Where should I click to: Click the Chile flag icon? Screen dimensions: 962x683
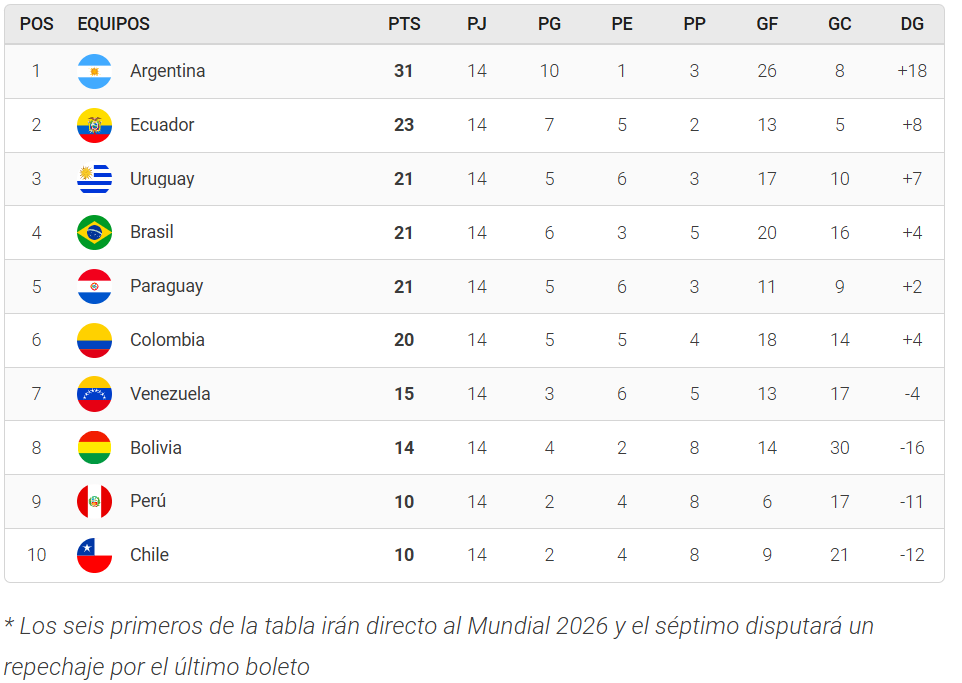(94, 555)
